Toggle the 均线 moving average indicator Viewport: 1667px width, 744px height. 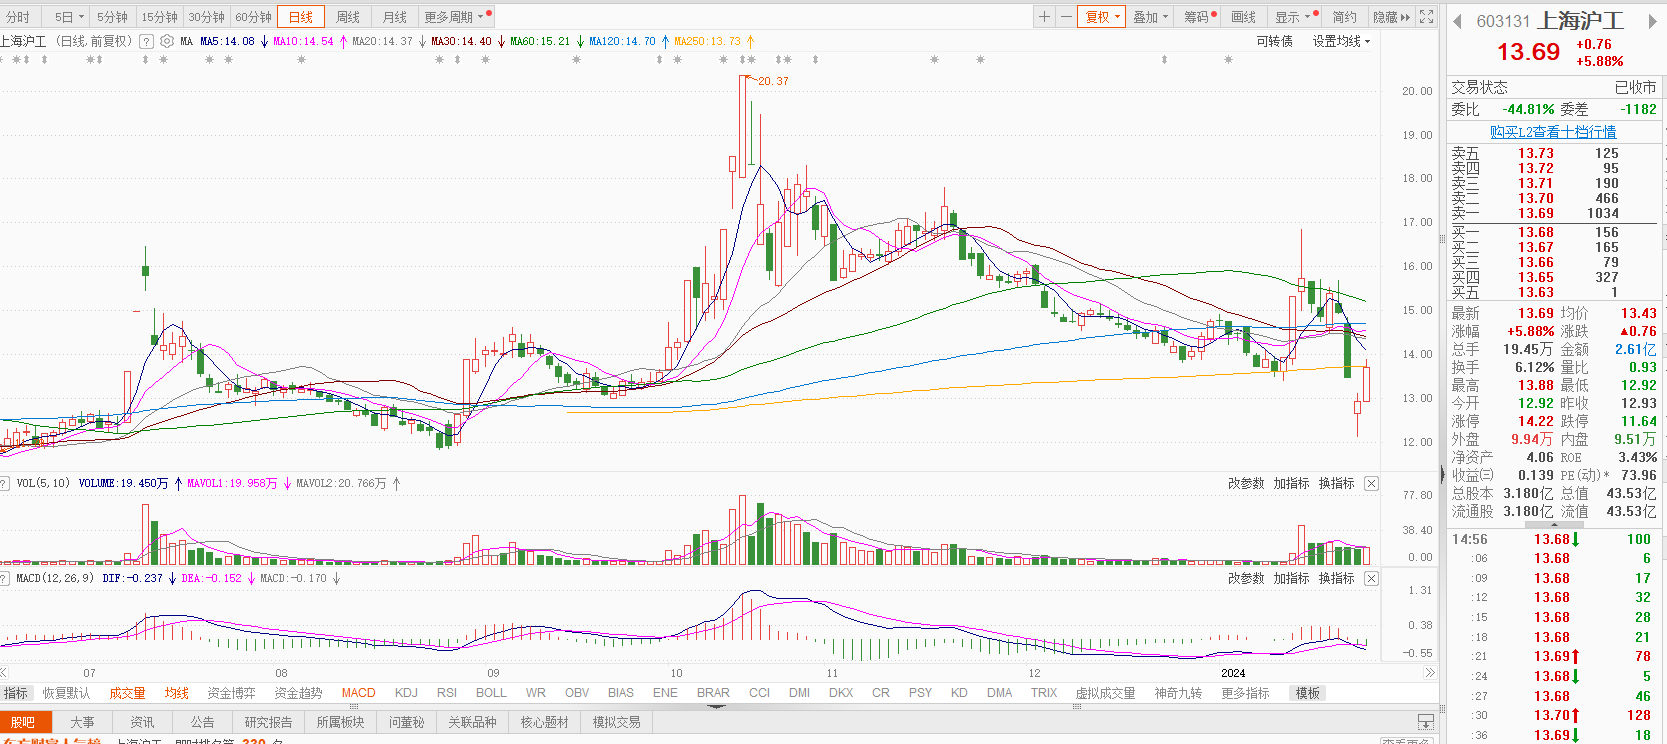[x=177, y=693]
